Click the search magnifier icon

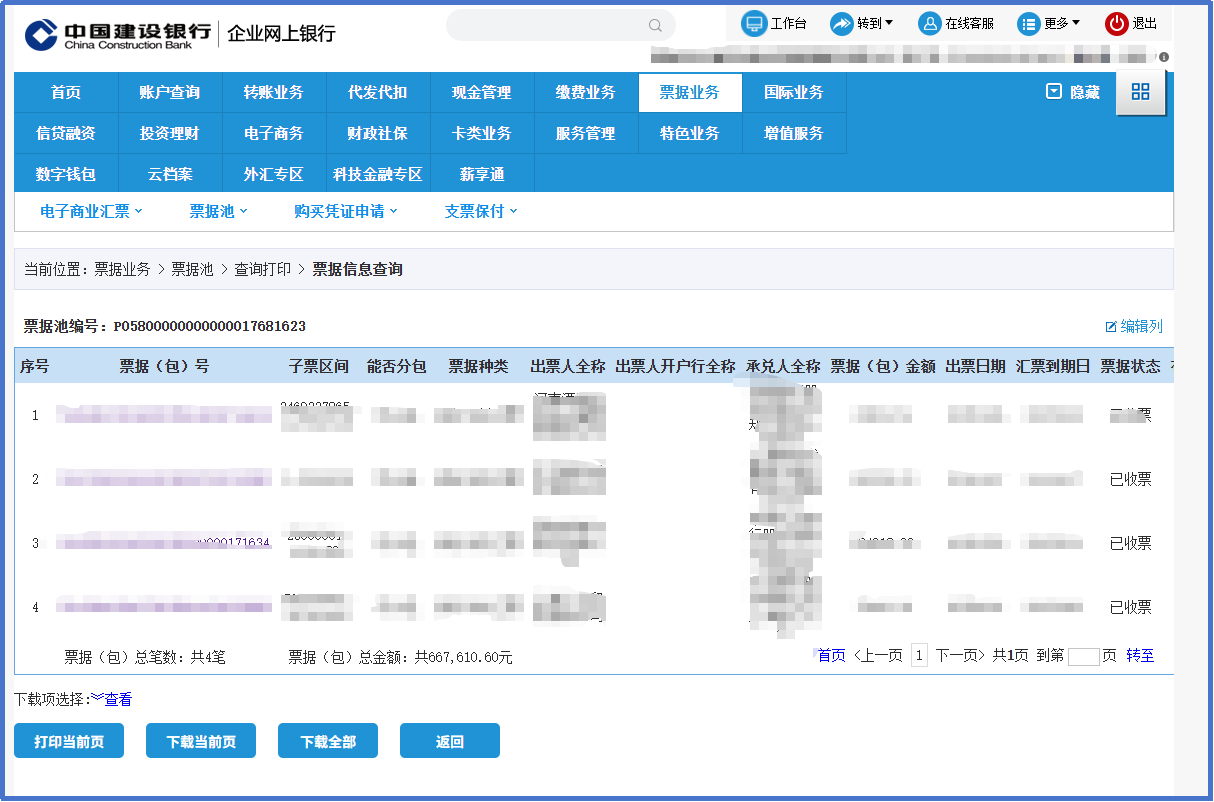(655, 26)
